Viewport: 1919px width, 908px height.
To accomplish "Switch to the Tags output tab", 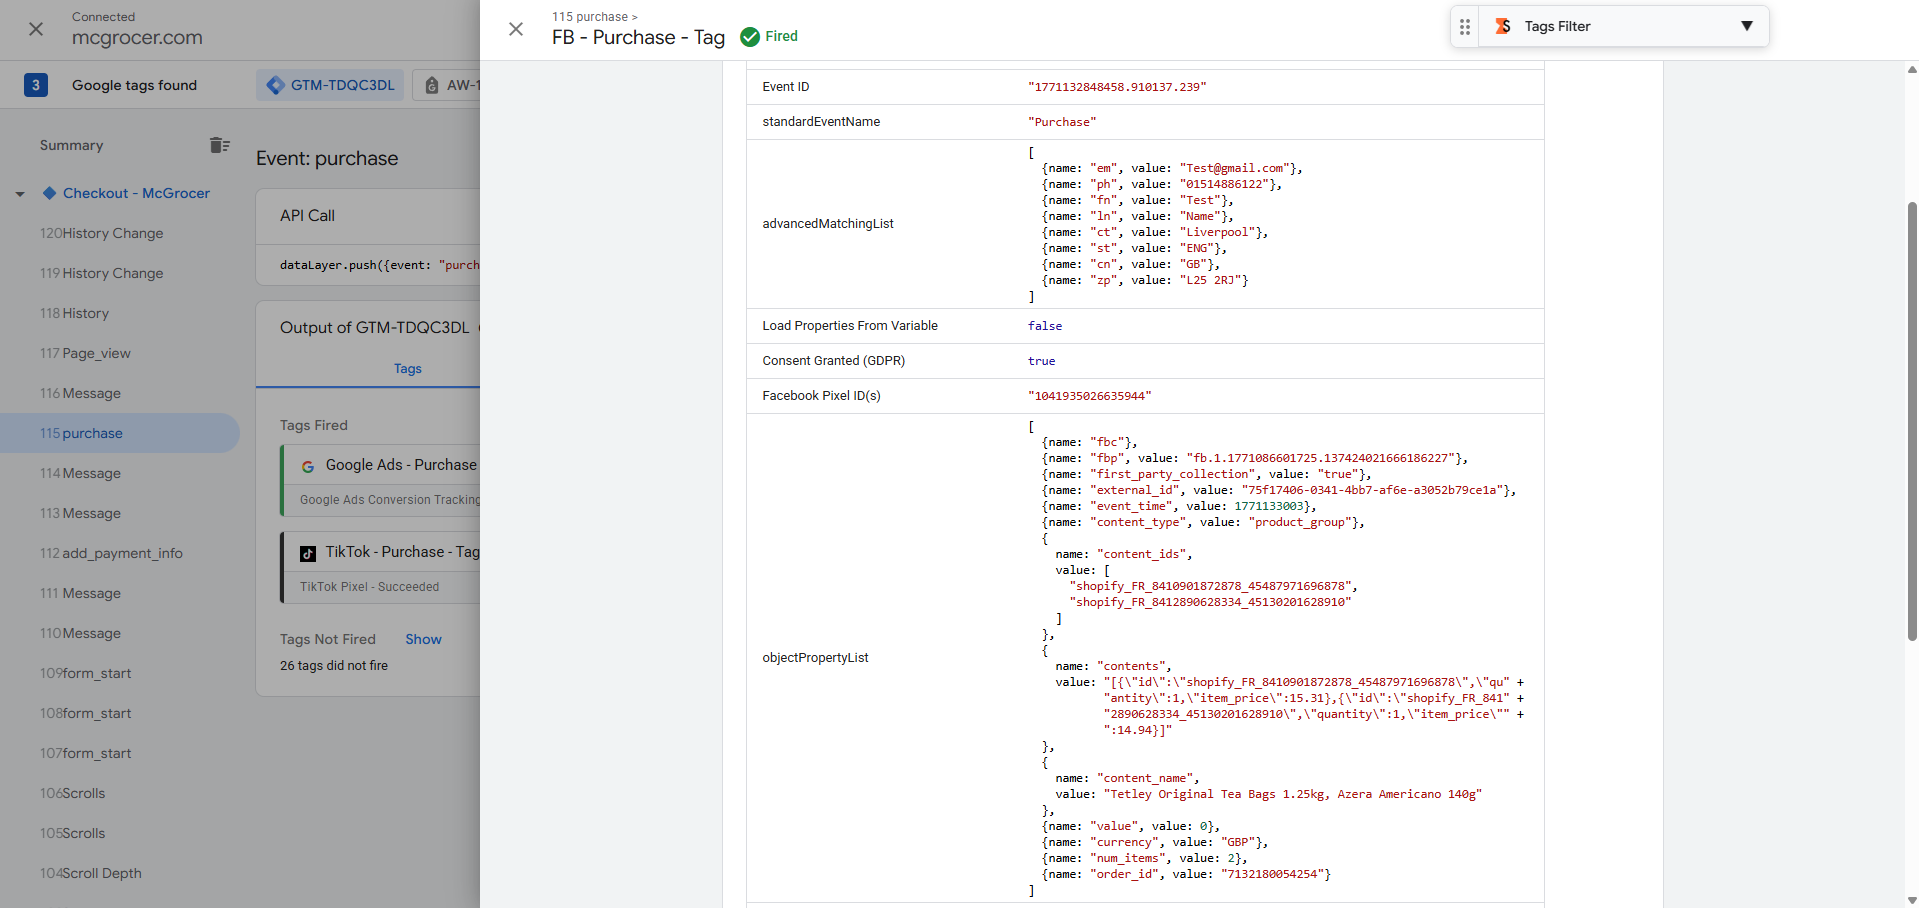I will tap(407, 369).
